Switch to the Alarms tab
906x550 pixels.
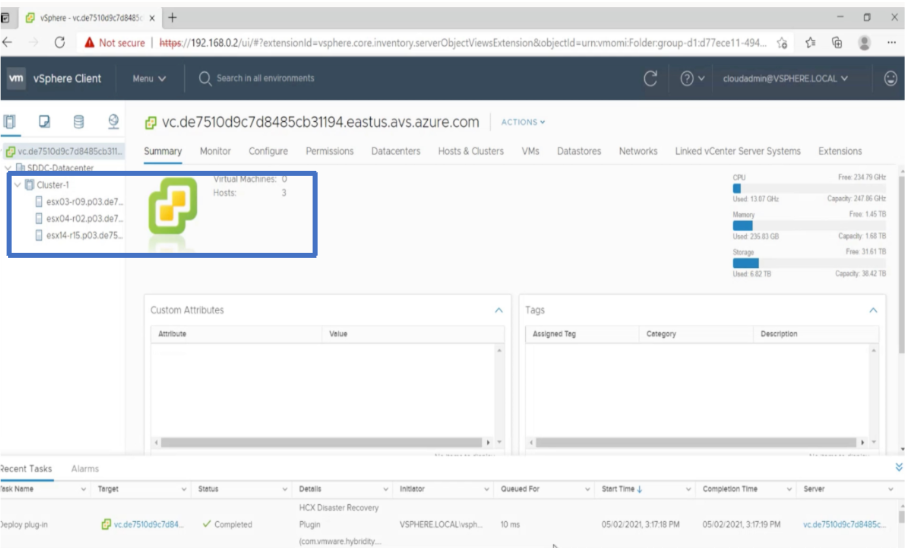[x=85, y=469]
